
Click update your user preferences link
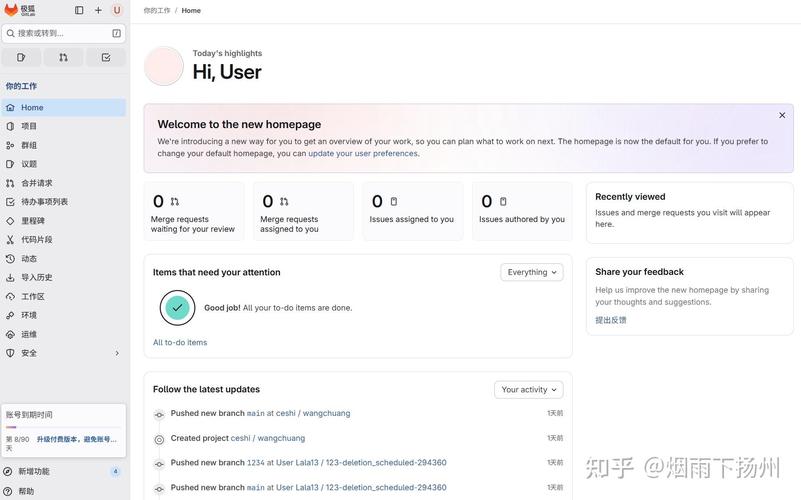coord(363,153)
